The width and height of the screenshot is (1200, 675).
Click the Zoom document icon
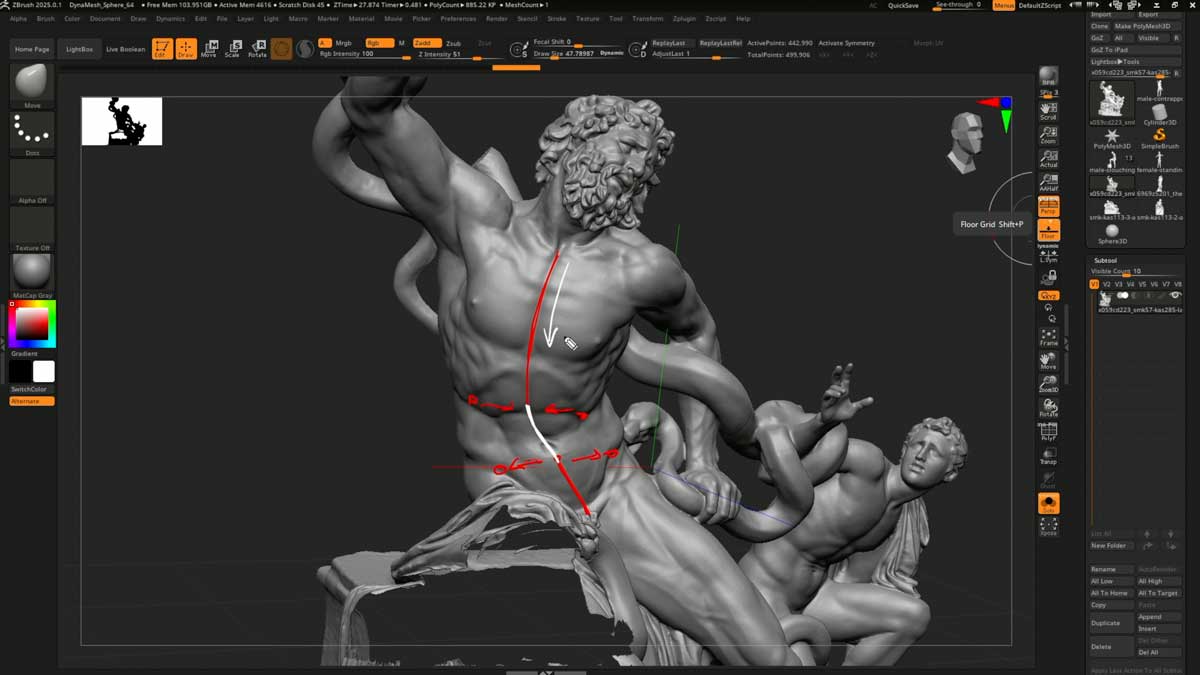click(x=1048, y=135)
